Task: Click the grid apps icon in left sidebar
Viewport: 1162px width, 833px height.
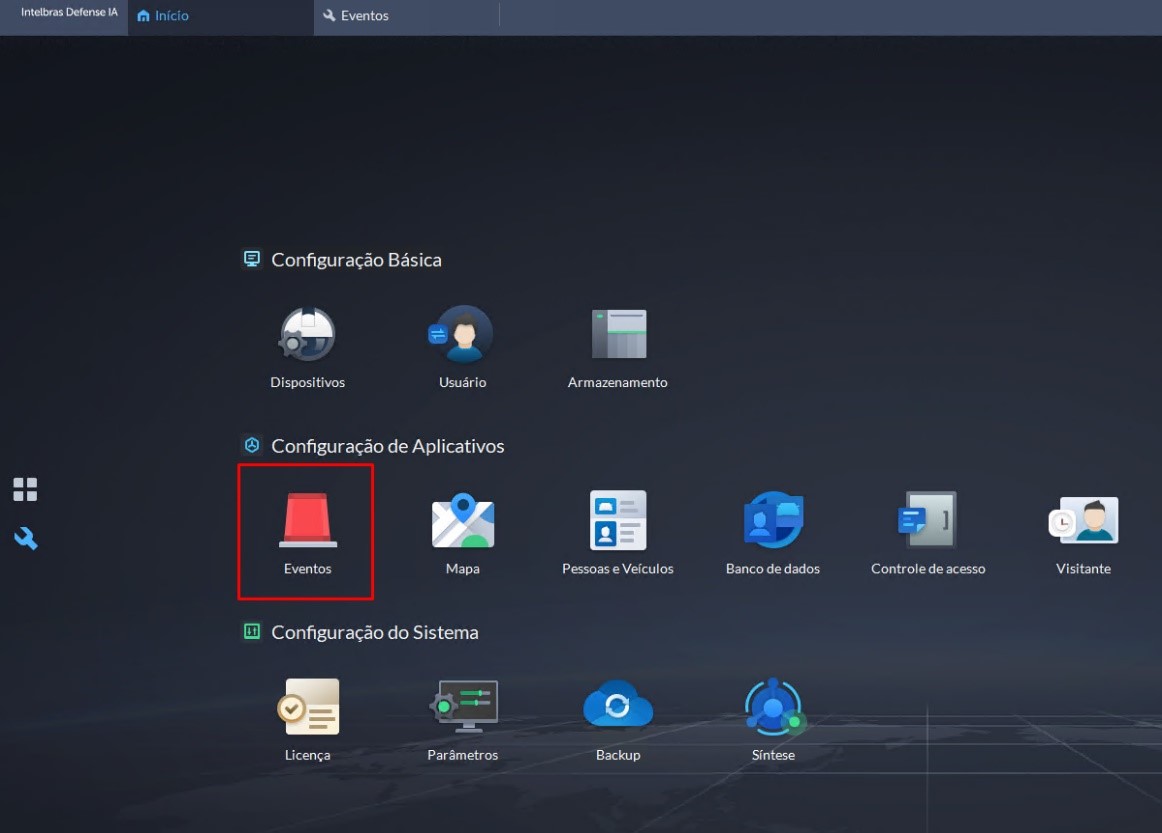Action: tap(25, 489)
